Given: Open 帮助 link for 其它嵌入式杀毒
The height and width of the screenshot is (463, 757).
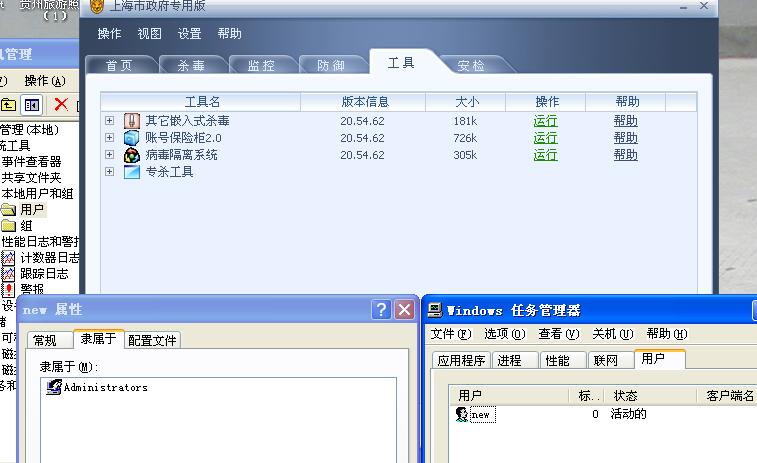Looking at the screenshot, I should 626,121.
